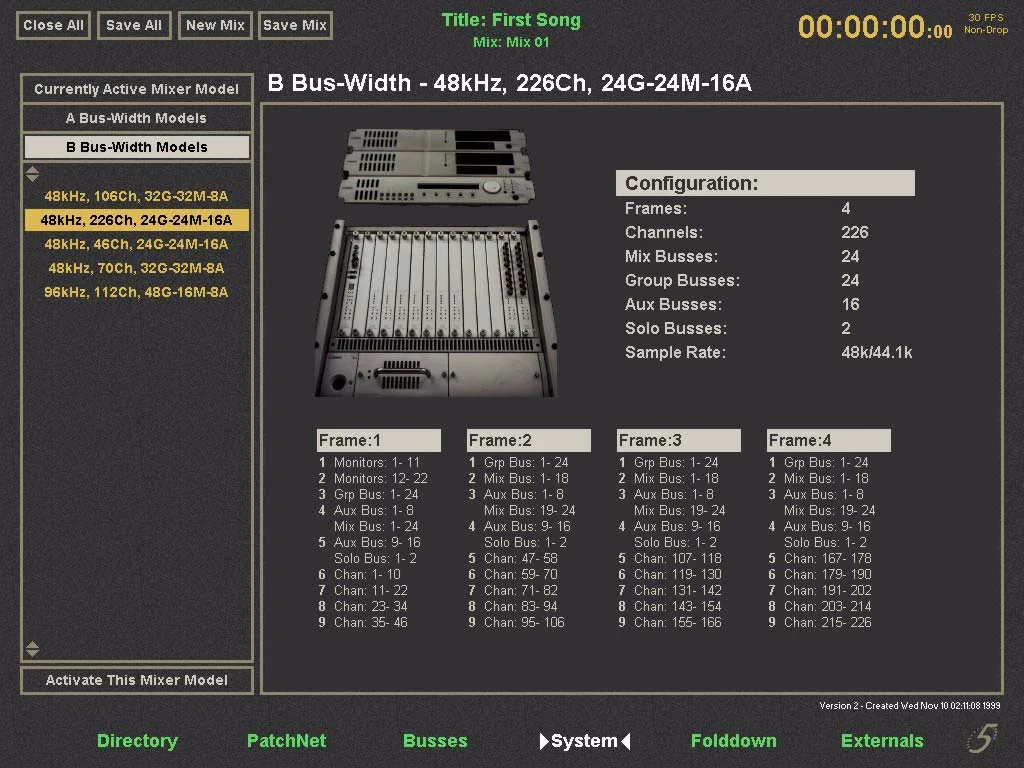Viewport: 1024px width, 768px height.
Task: Start a New Mix
Action: point(215,25)
